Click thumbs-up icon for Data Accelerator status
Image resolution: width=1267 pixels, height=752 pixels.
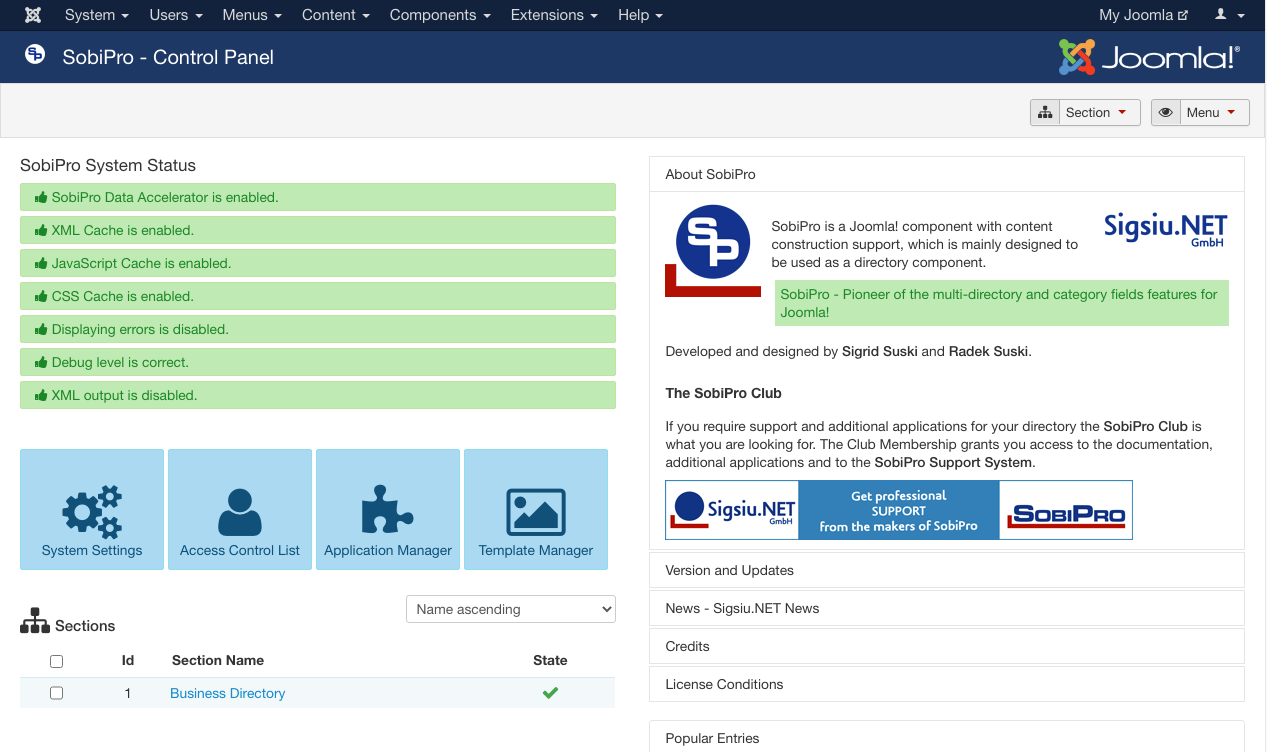41,198
